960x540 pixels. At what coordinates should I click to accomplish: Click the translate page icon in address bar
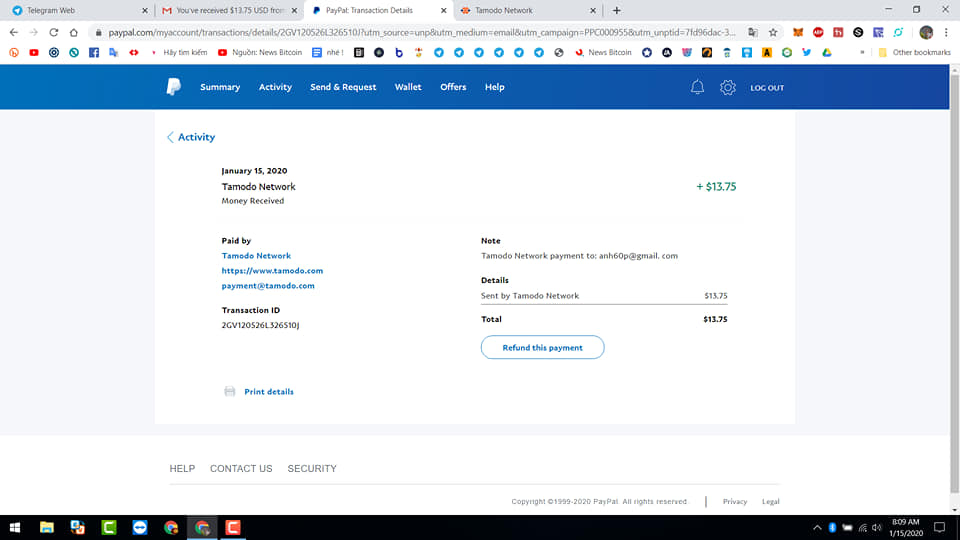[752, 32]
